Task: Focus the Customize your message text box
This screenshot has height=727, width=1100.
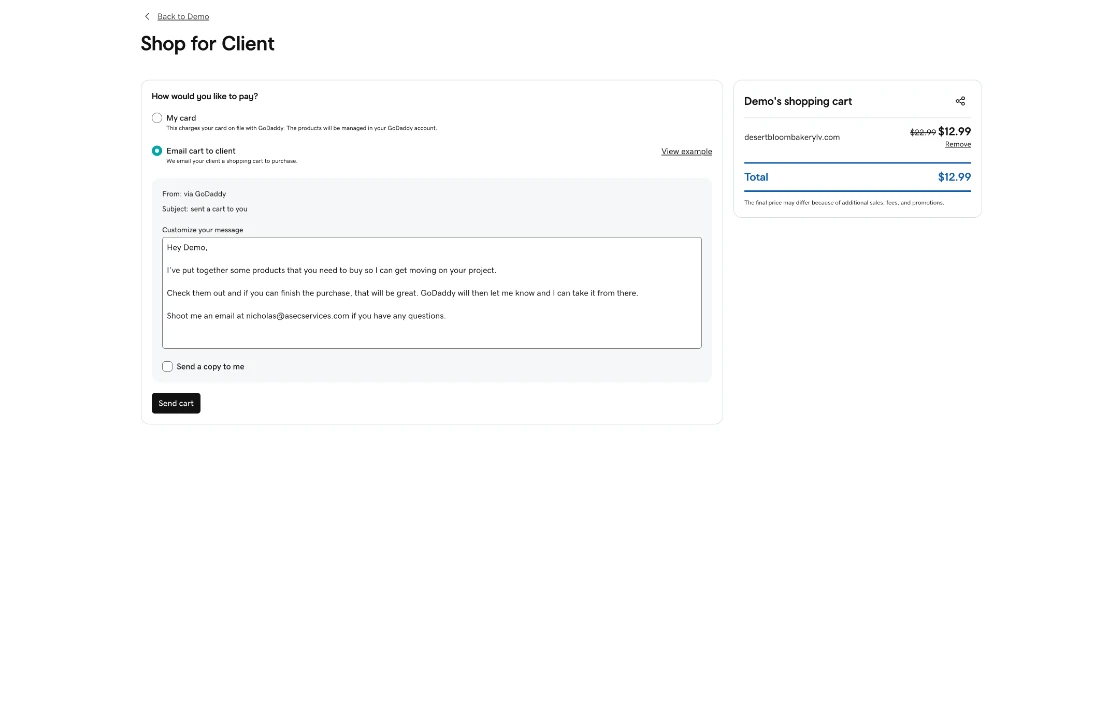Action: point(431,293)
